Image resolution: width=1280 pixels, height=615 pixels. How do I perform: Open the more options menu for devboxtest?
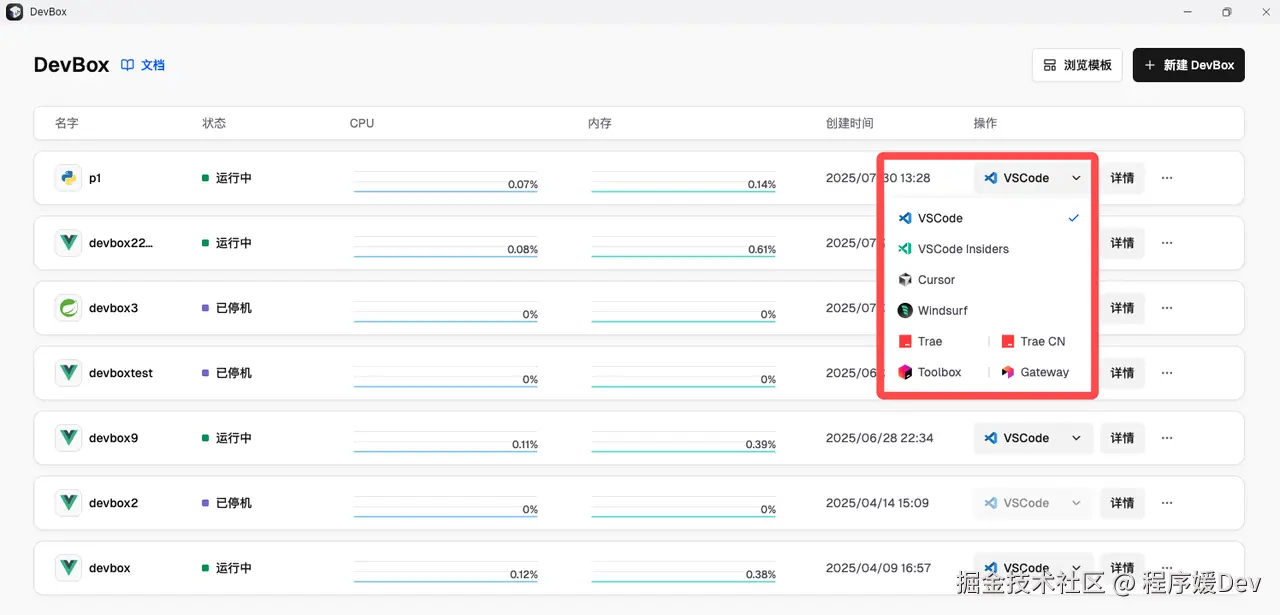tap(1166, 373)
